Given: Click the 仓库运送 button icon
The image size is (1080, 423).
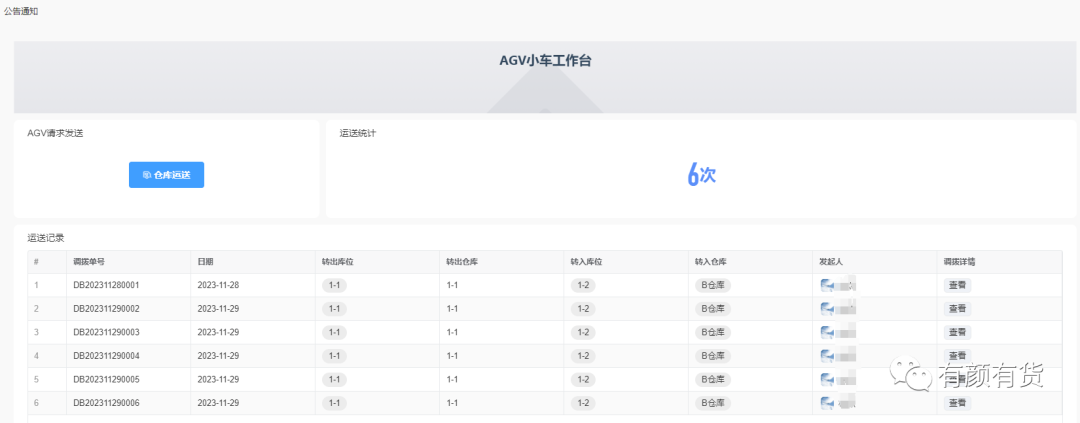Looking at the screenshot, I should (x=147, y=175).
